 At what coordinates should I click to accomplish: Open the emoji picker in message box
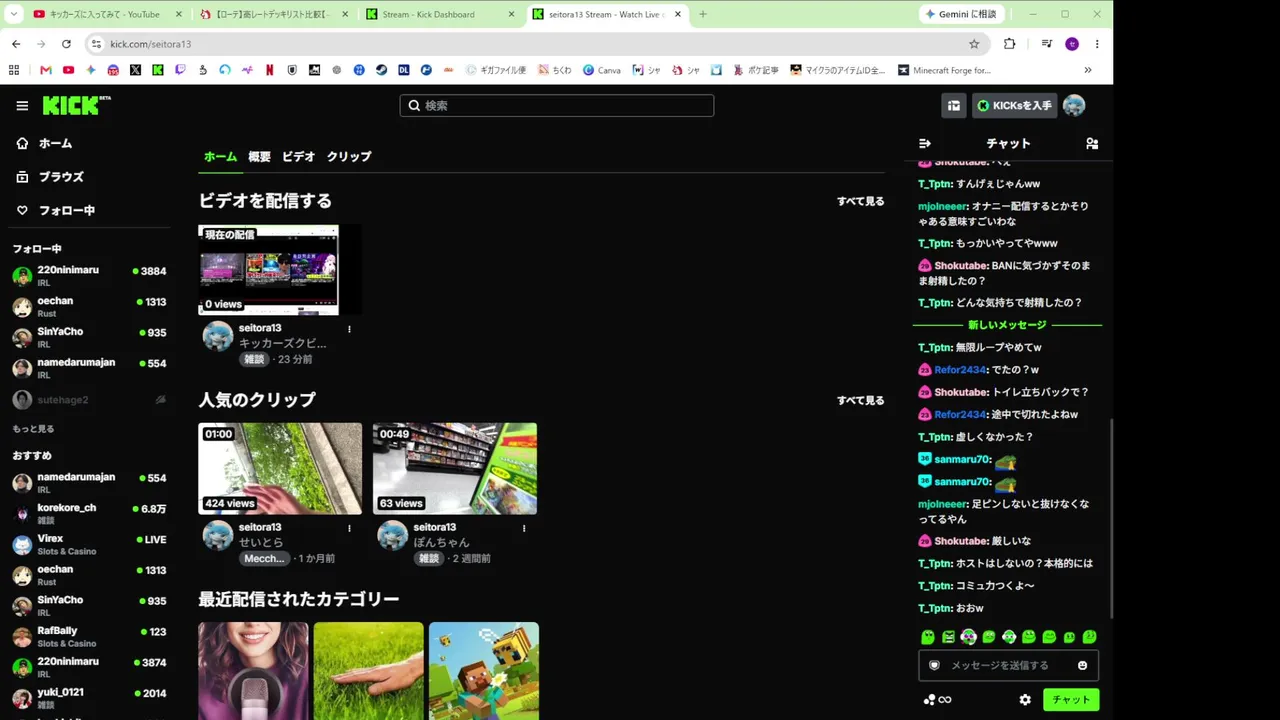[1082, 666]
